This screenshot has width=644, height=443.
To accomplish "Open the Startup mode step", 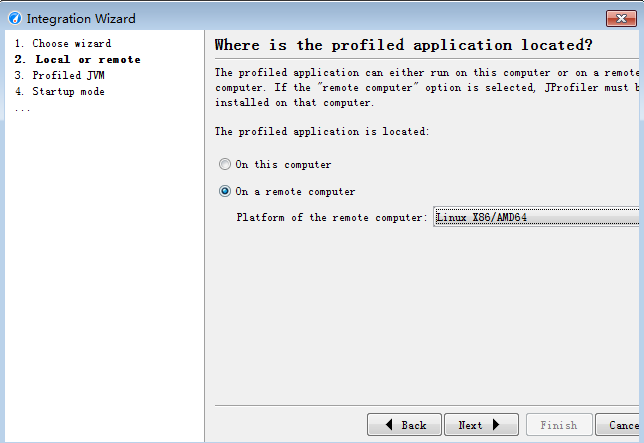I will click(x=60, y=92).
